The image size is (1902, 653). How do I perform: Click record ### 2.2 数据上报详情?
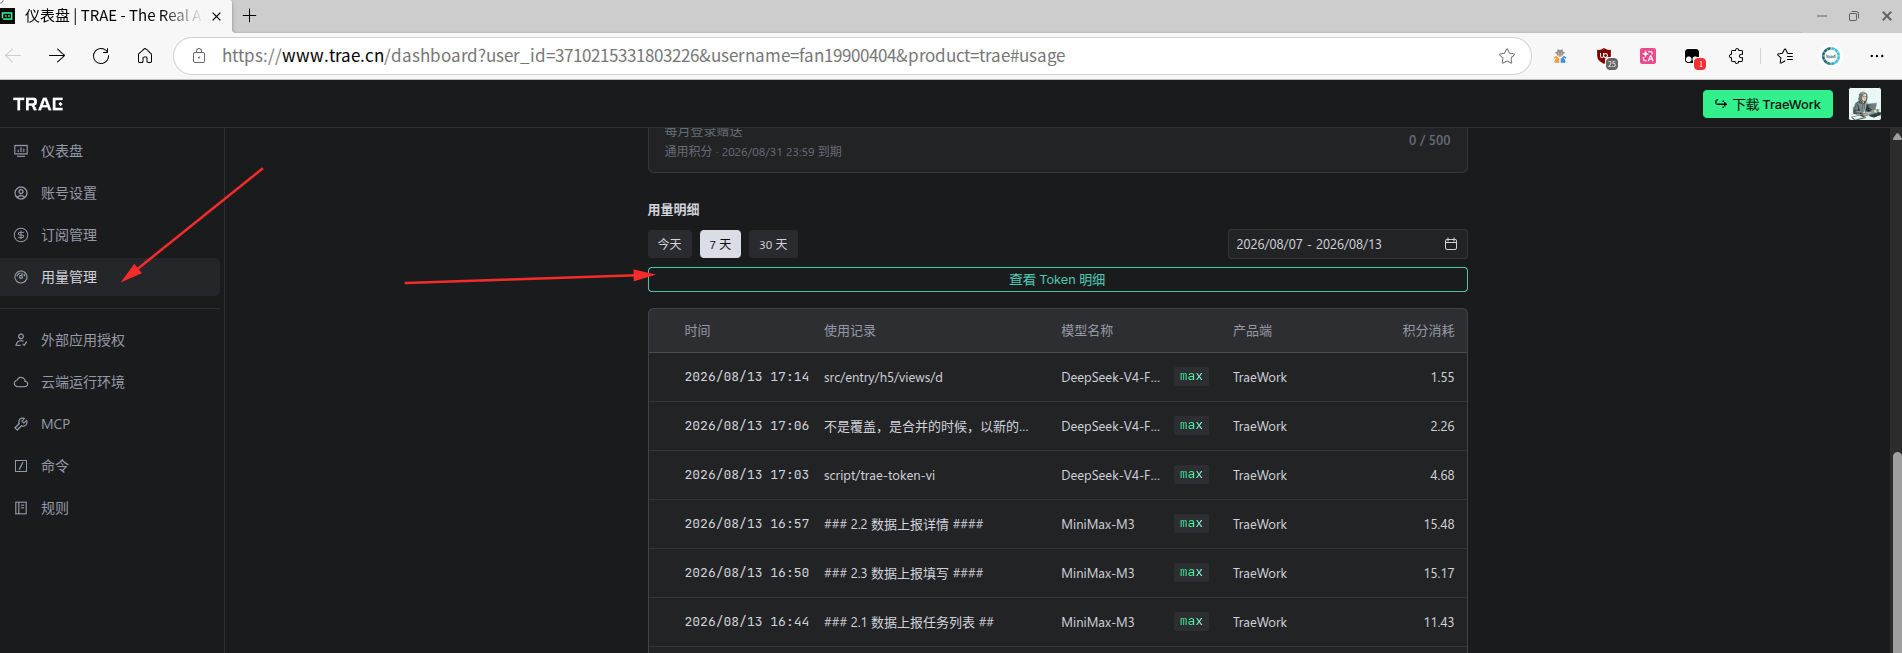tap(903, 524)
